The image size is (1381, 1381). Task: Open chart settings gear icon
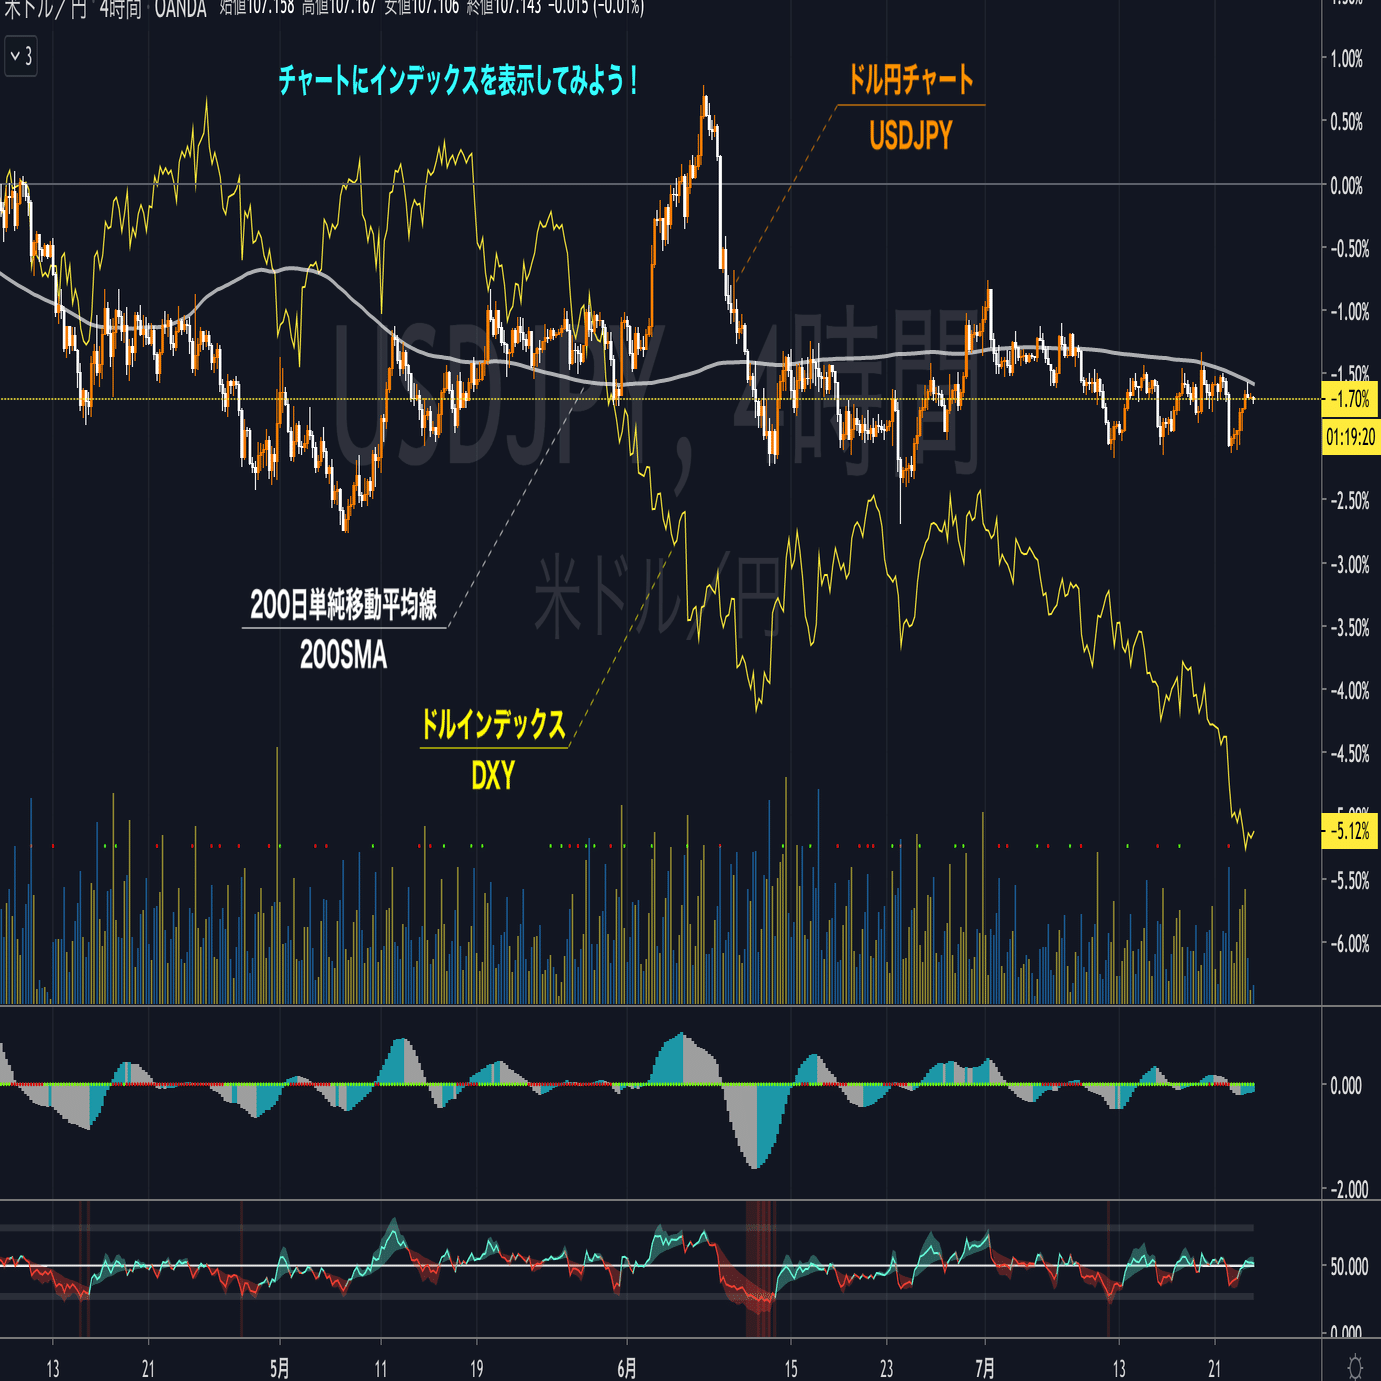tap(1355, 1365)
